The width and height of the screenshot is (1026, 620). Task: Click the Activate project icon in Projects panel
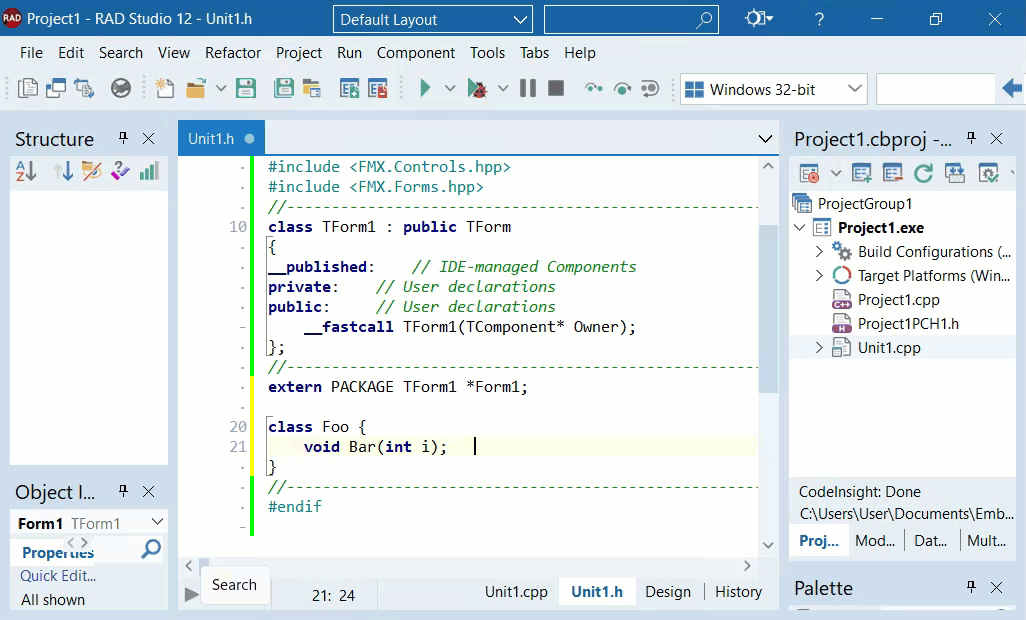click(809, 173)
